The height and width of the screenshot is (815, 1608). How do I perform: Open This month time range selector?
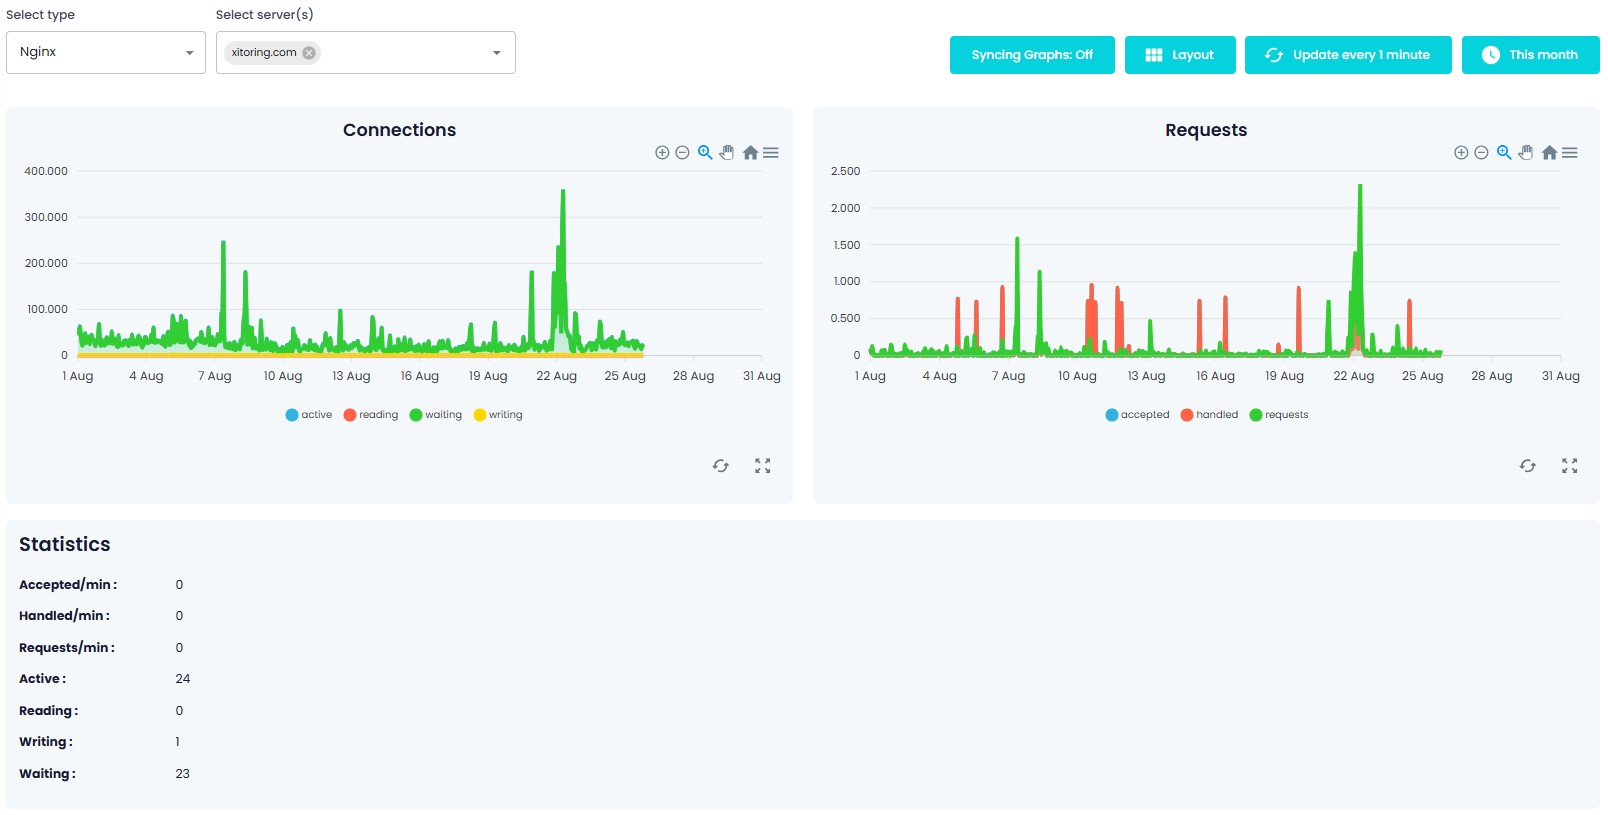click(1530, 55)
